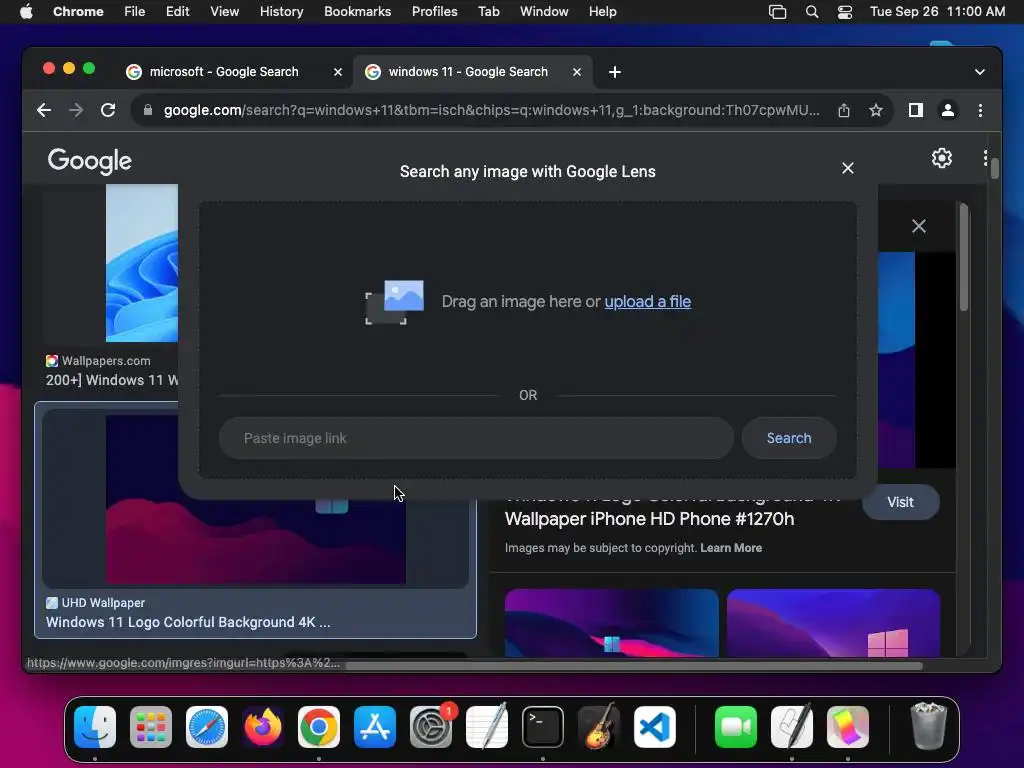Open the History menu
Viewport: 1024px width, 768px height.
pyautogui.click(x=281, y=12)
